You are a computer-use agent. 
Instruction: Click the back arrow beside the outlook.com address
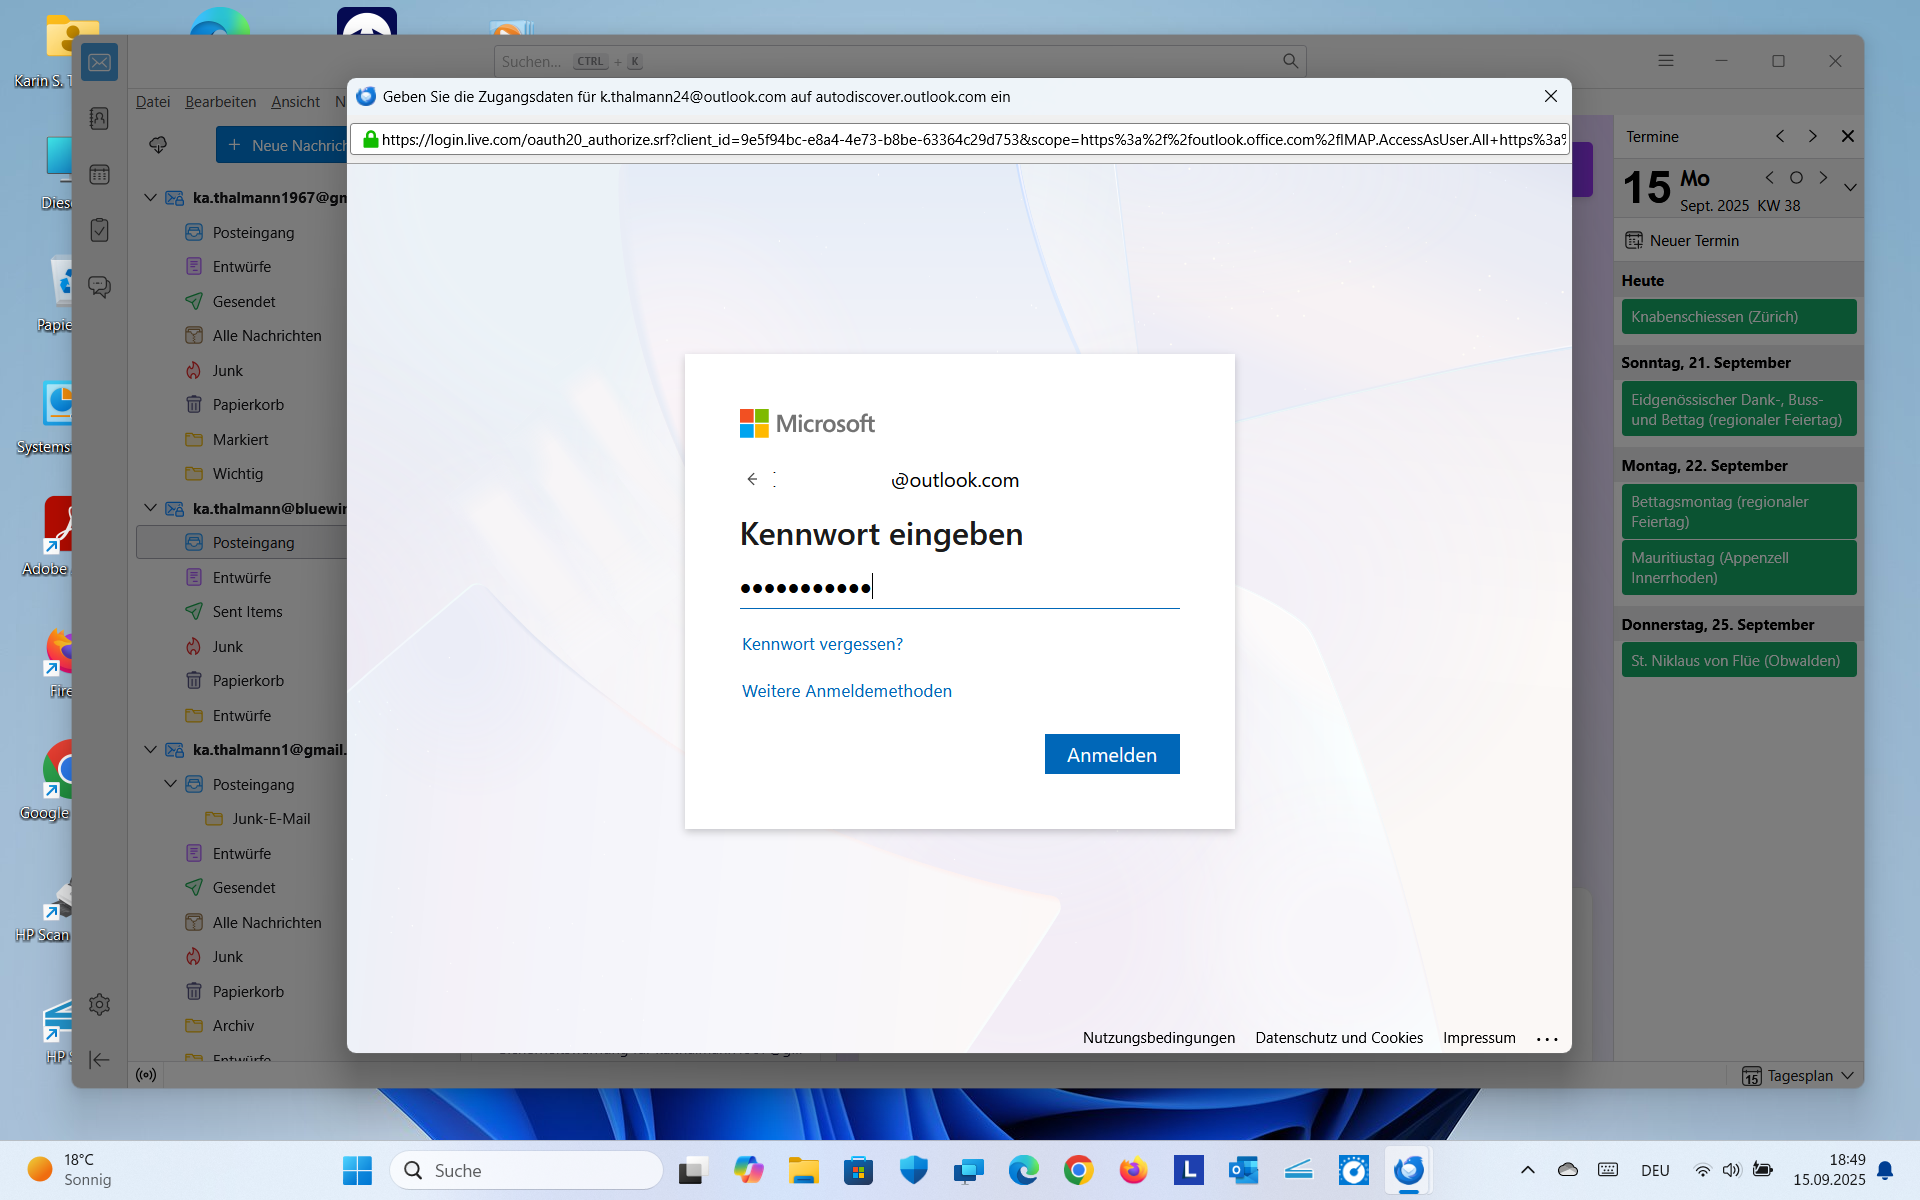pos(752,480)
